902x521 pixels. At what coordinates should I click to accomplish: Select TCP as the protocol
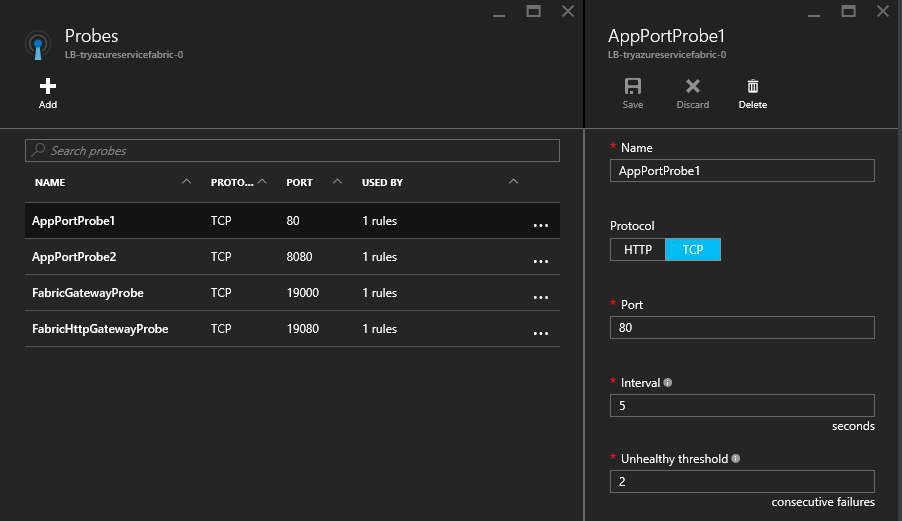pyautogui.click(x=692, y=250)
